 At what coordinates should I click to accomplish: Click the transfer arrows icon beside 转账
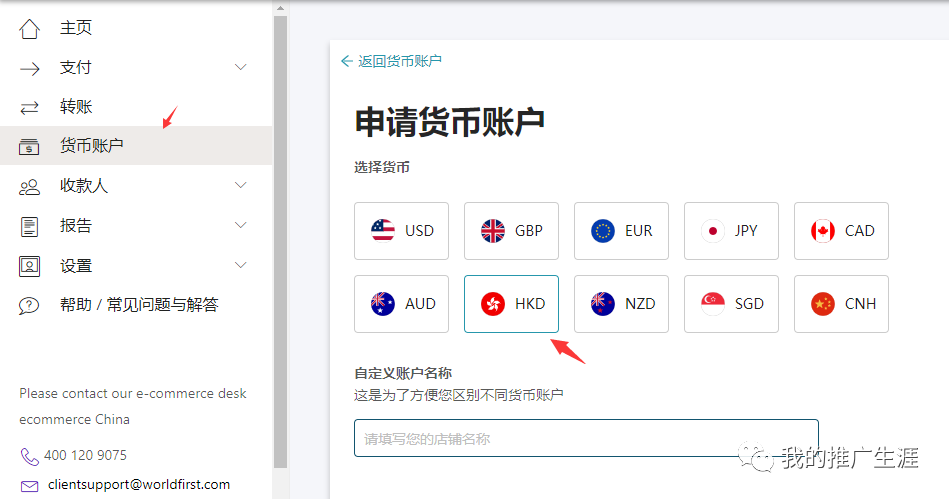coord(29,108)
